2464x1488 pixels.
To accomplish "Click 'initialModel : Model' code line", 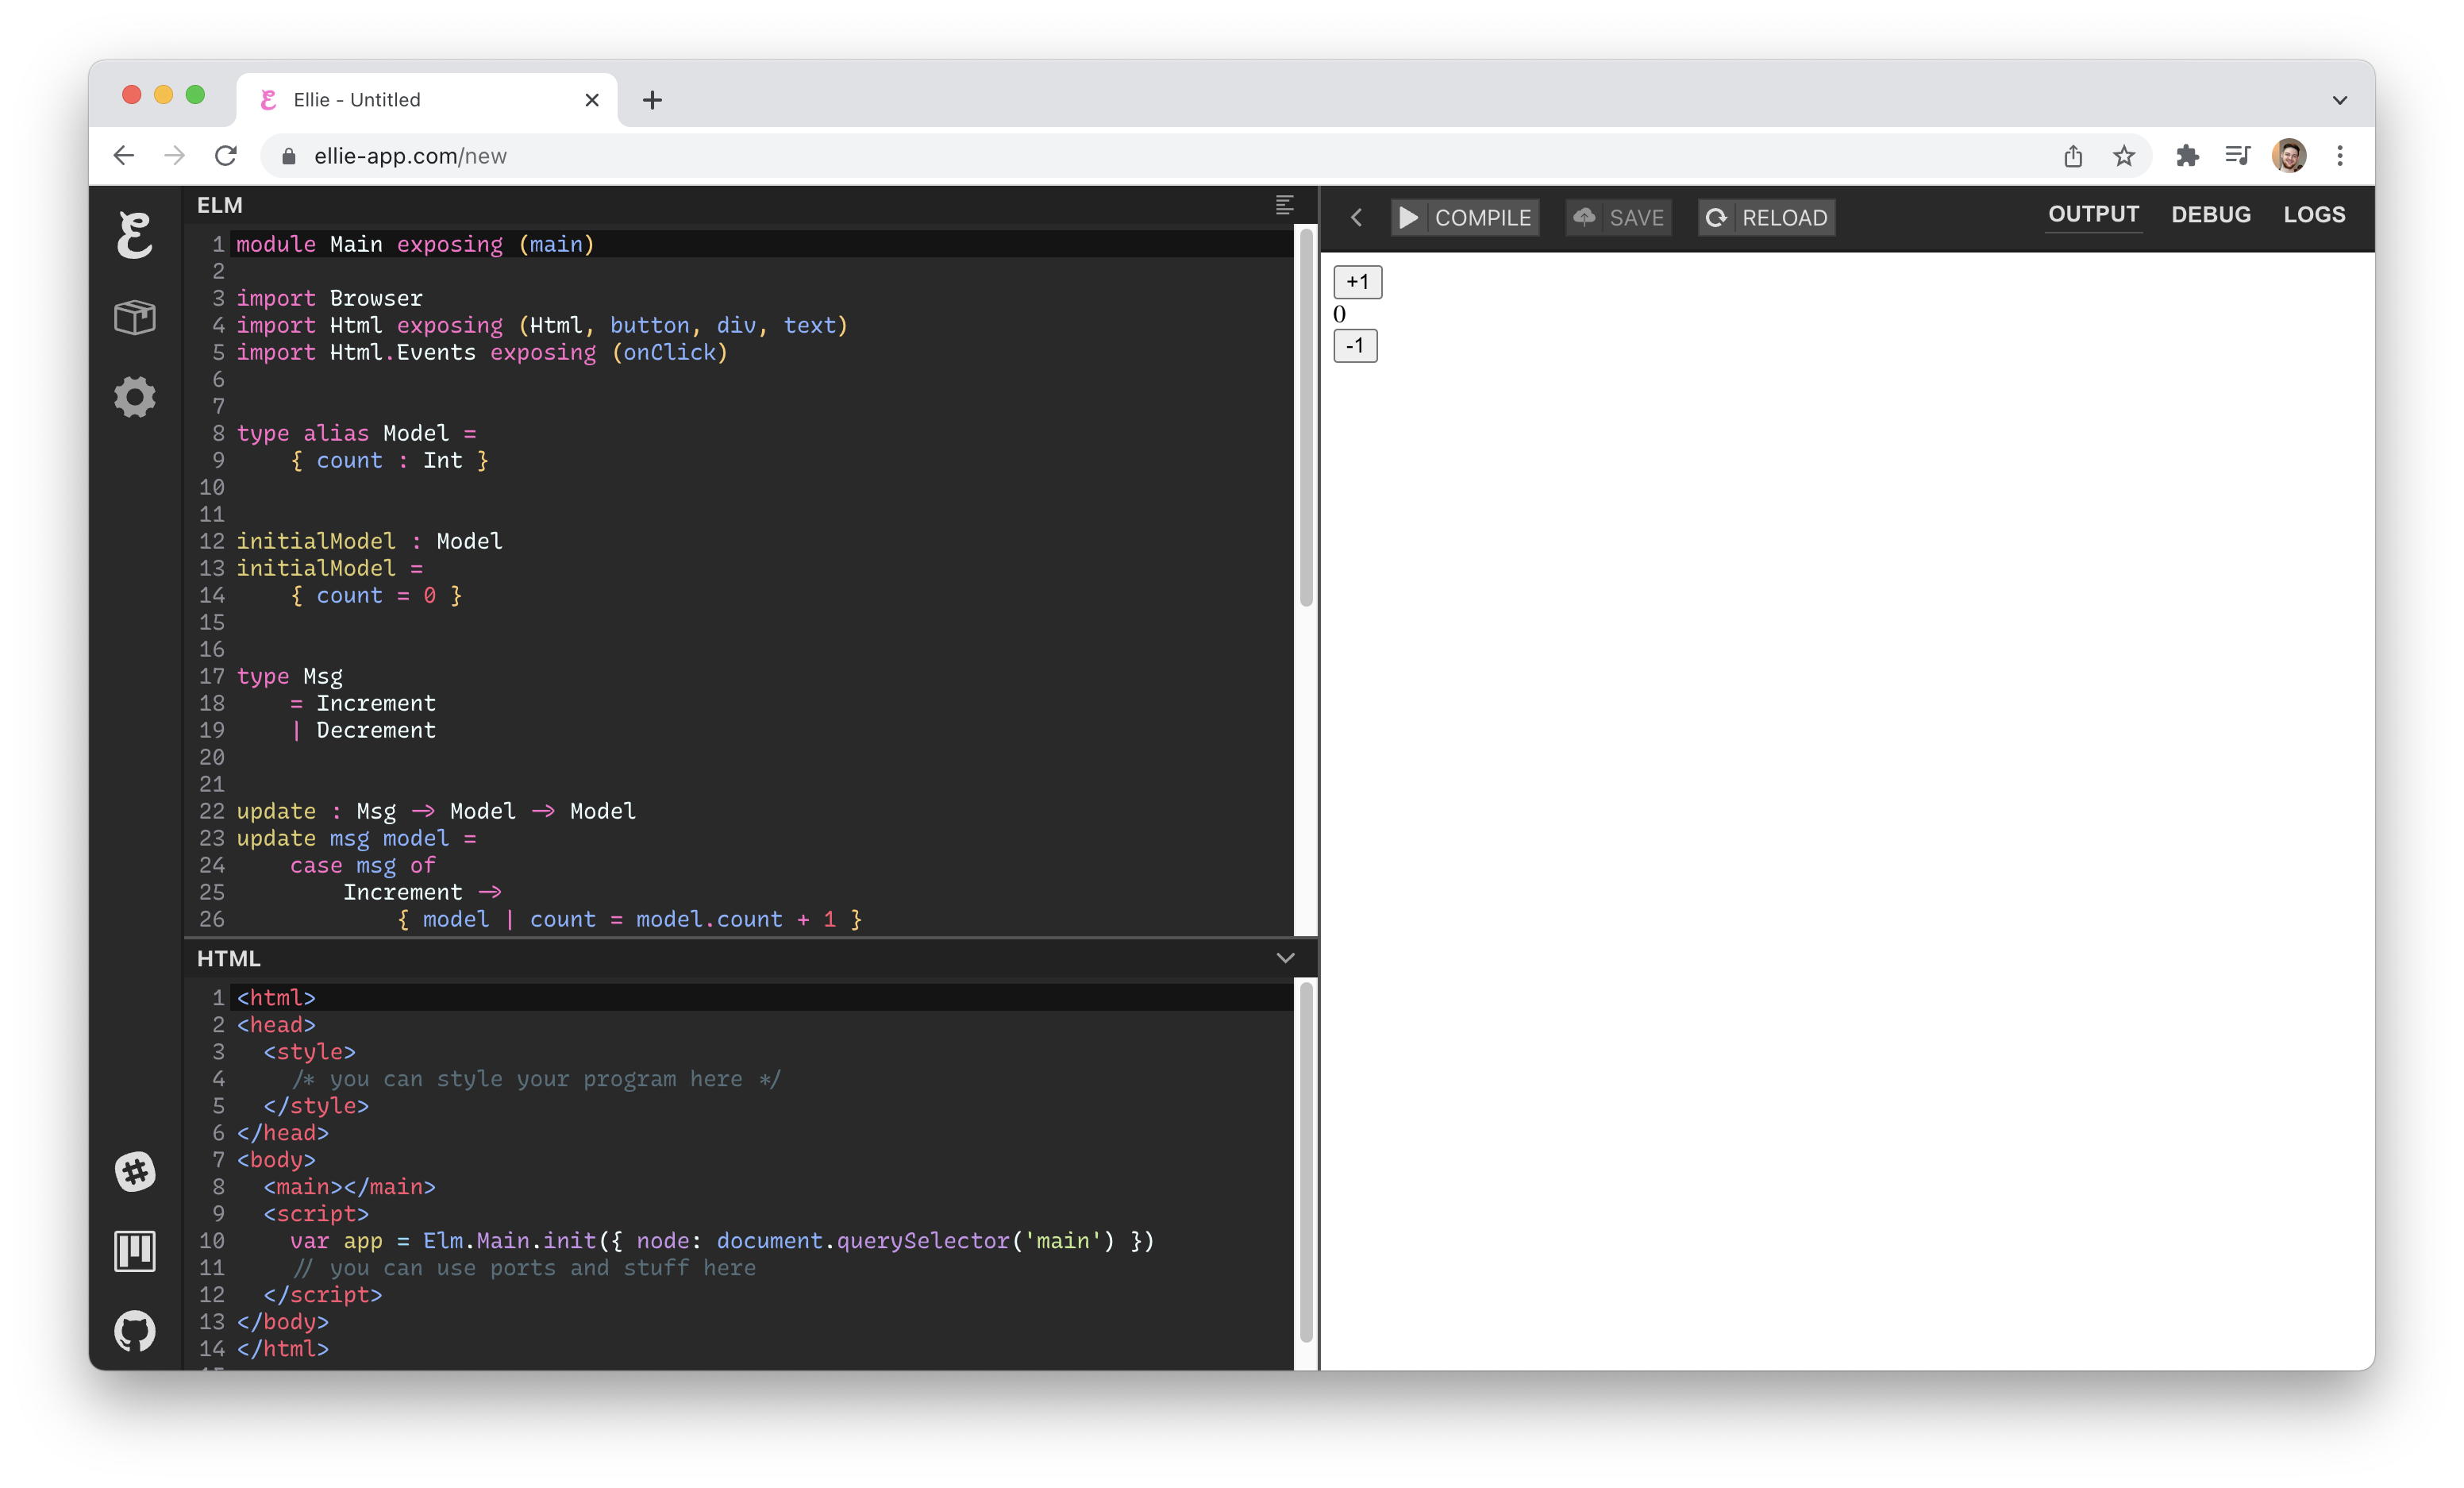I will pos(370,541).
